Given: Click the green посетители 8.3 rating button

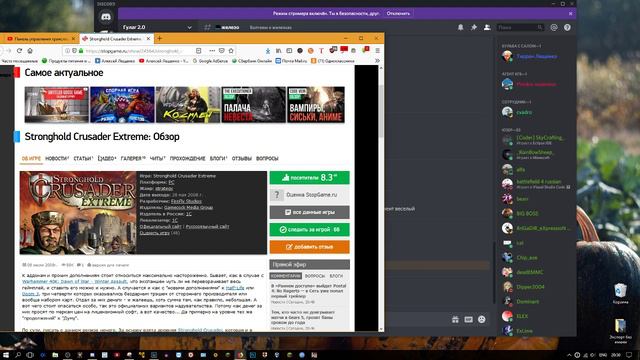Looking at the screenshot, I should [309, 178].
